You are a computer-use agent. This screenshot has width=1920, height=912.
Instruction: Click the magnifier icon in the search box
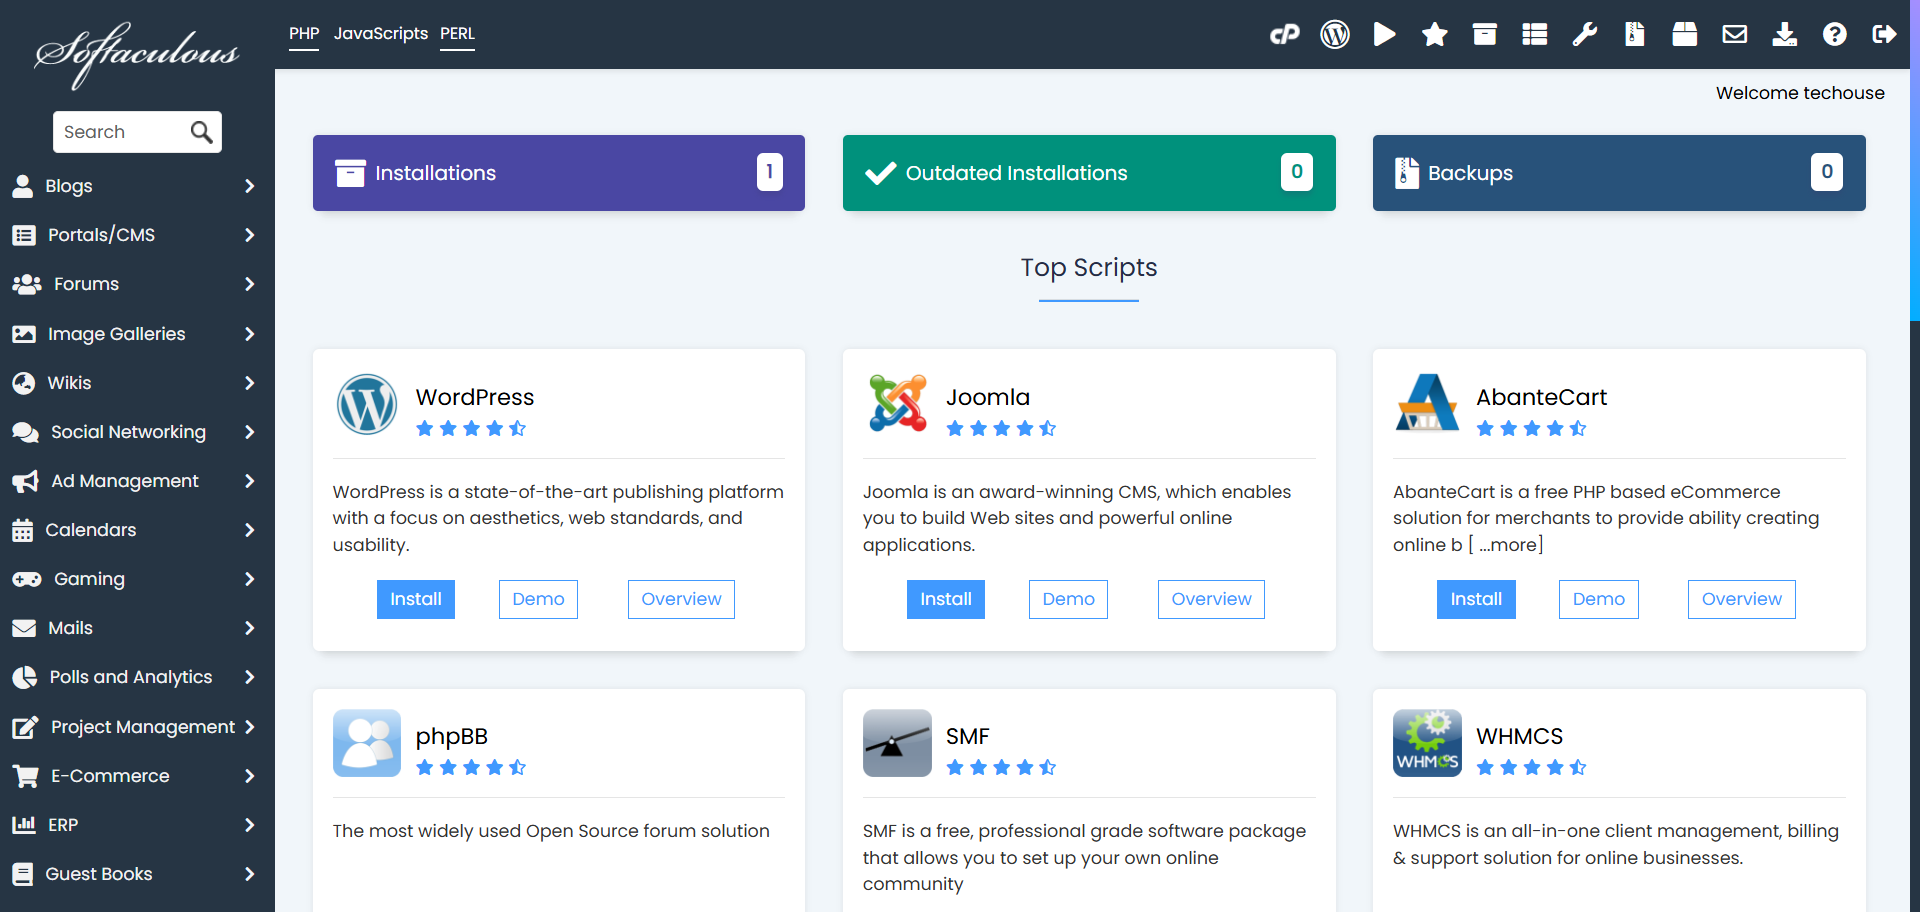tap(201, 132)
